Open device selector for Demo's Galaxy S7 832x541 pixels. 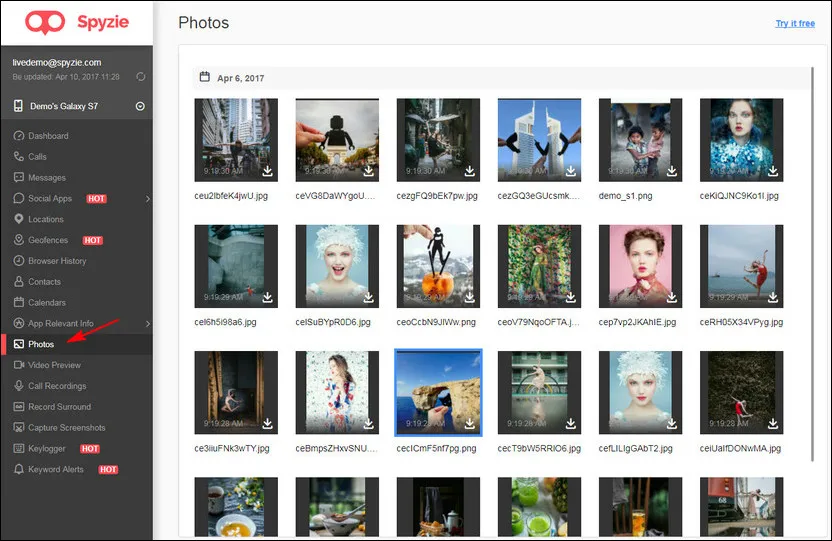point(140,107)
